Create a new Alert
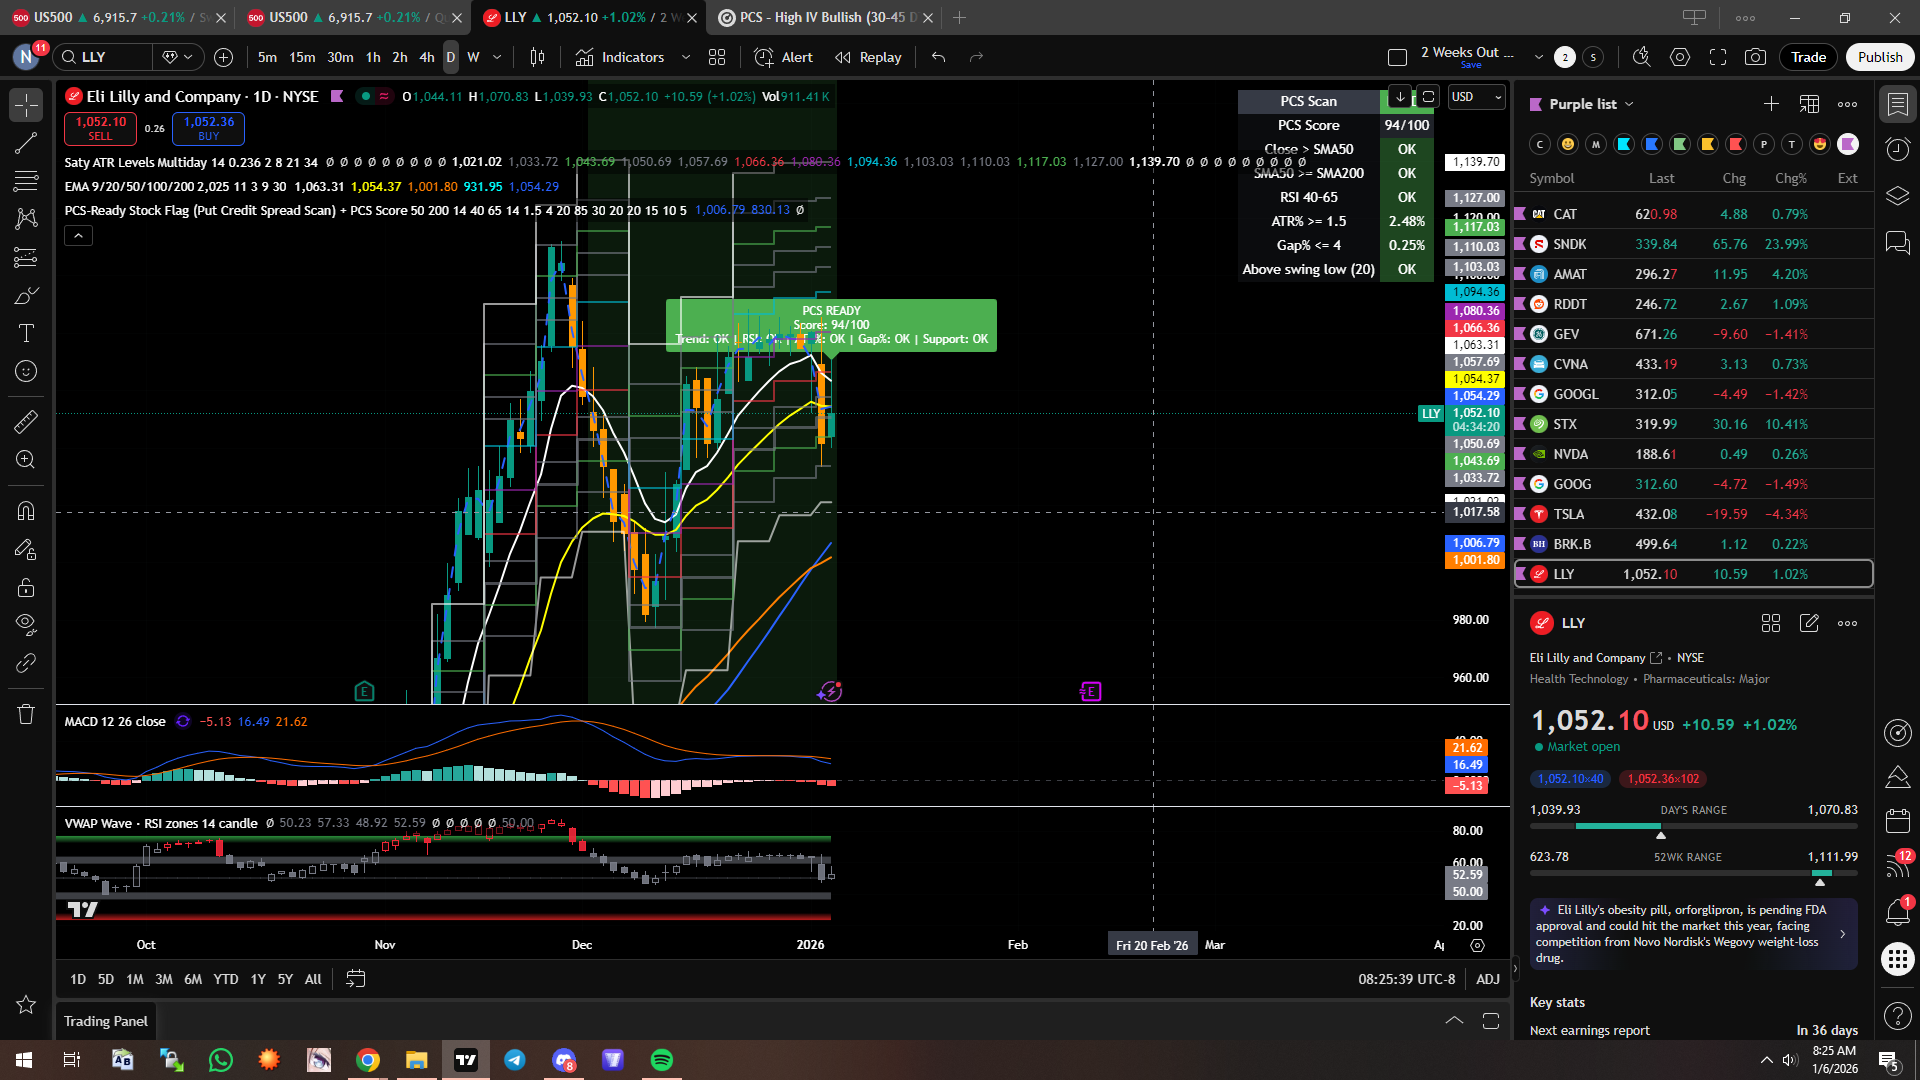 [783, 57]
